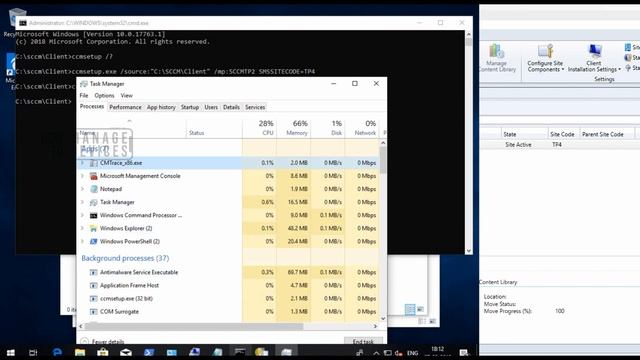Switch to the Startup tab
Viewport: 640px width, 360px height.
point(190,107)
